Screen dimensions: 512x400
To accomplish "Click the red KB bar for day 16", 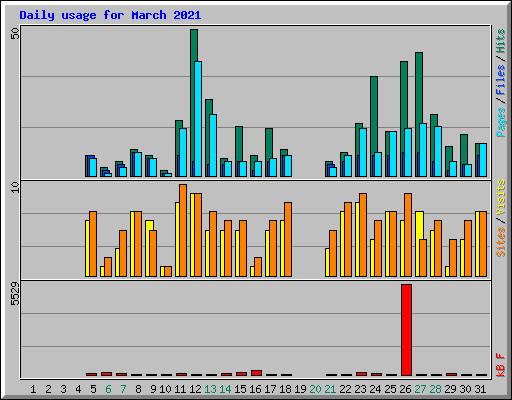I will [256, 373].
